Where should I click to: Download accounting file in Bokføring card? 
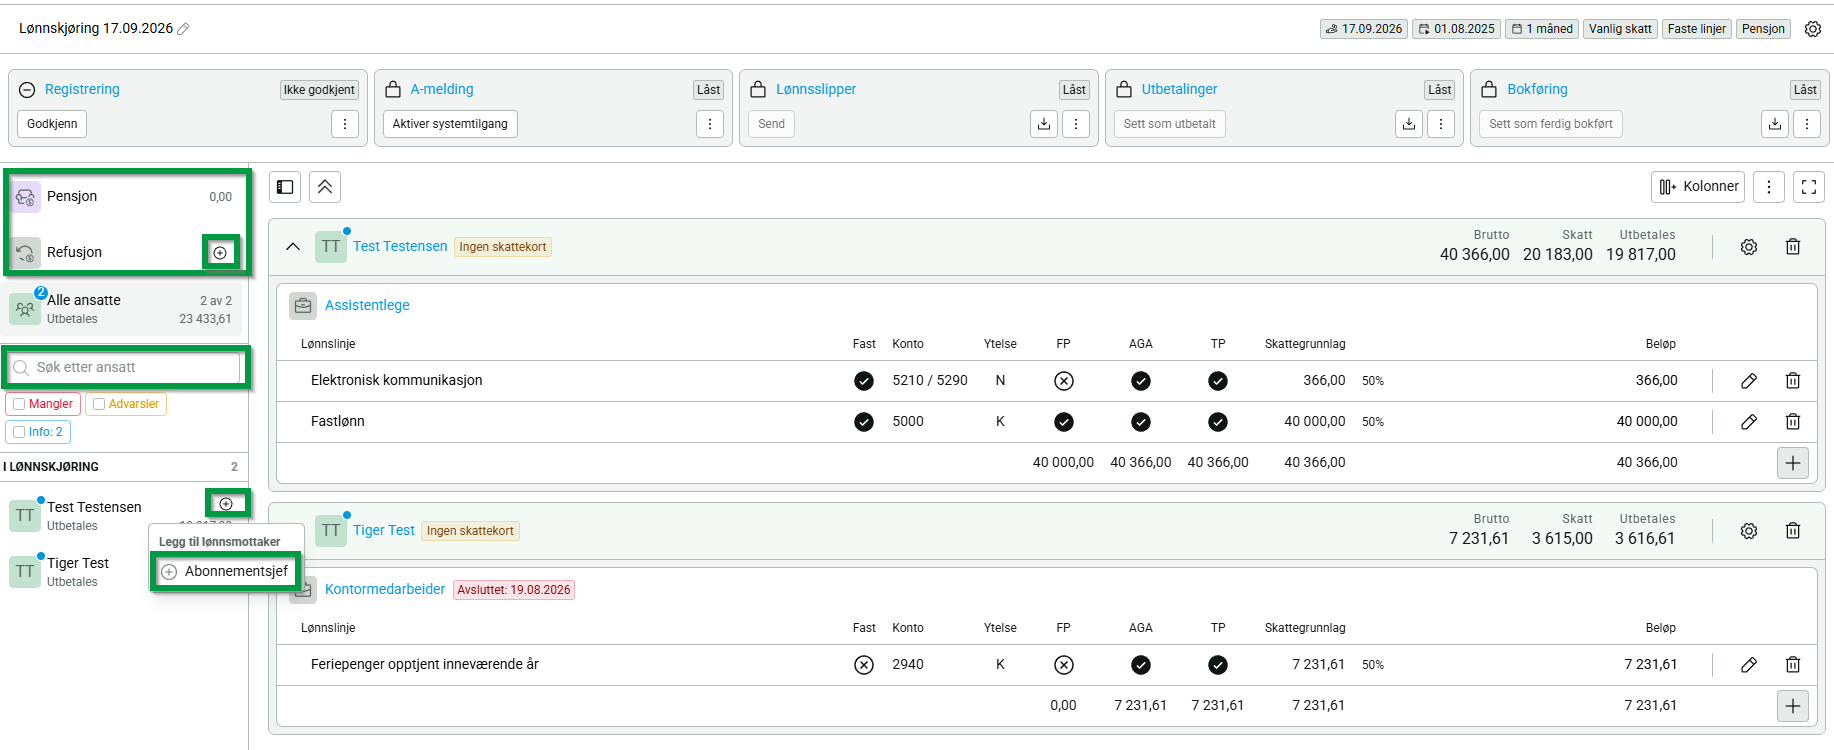[x=1775, y=124]
